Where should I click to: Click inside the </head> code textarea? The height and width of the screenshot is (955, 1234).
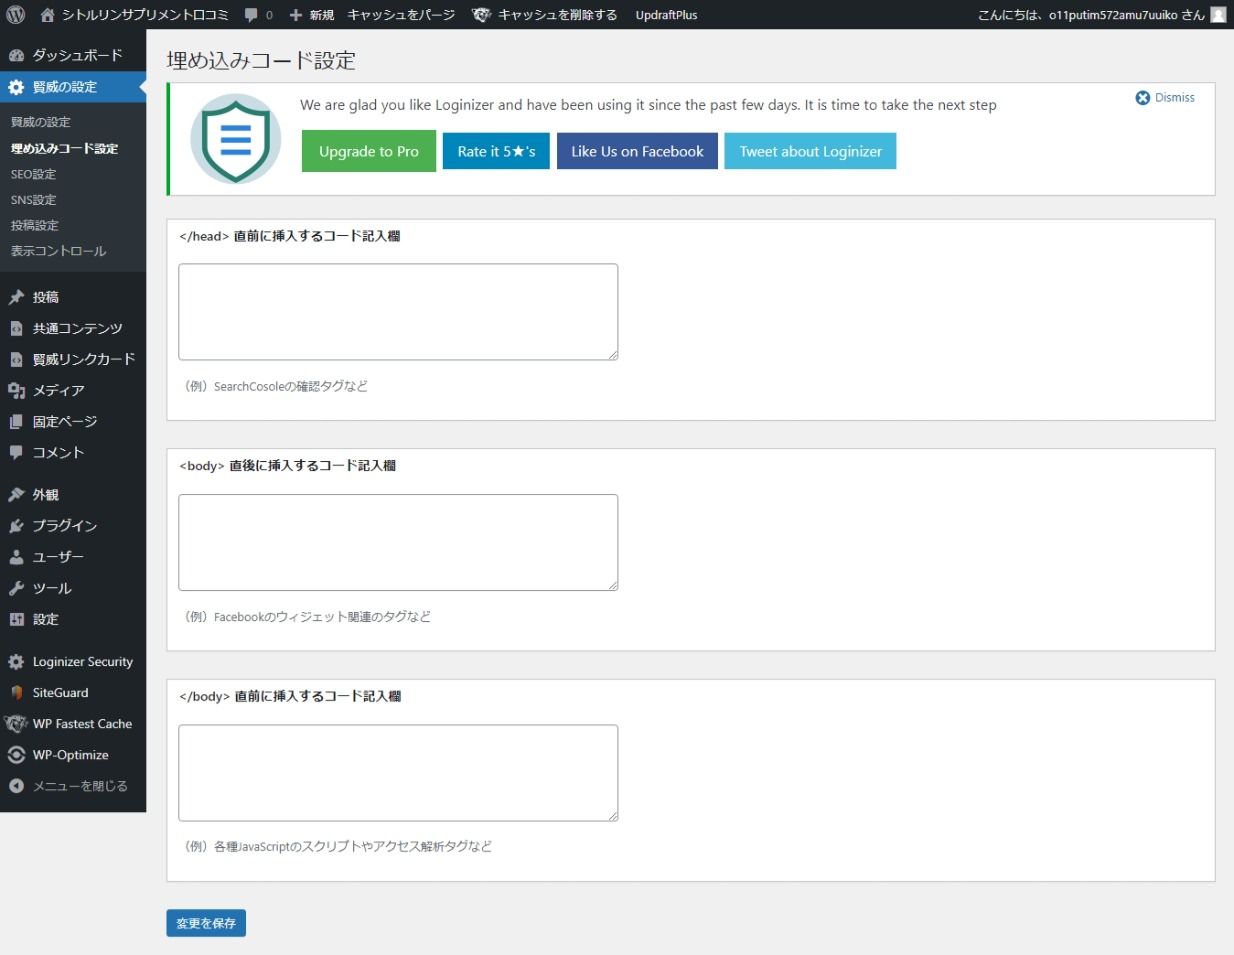[x=397, y=312]
